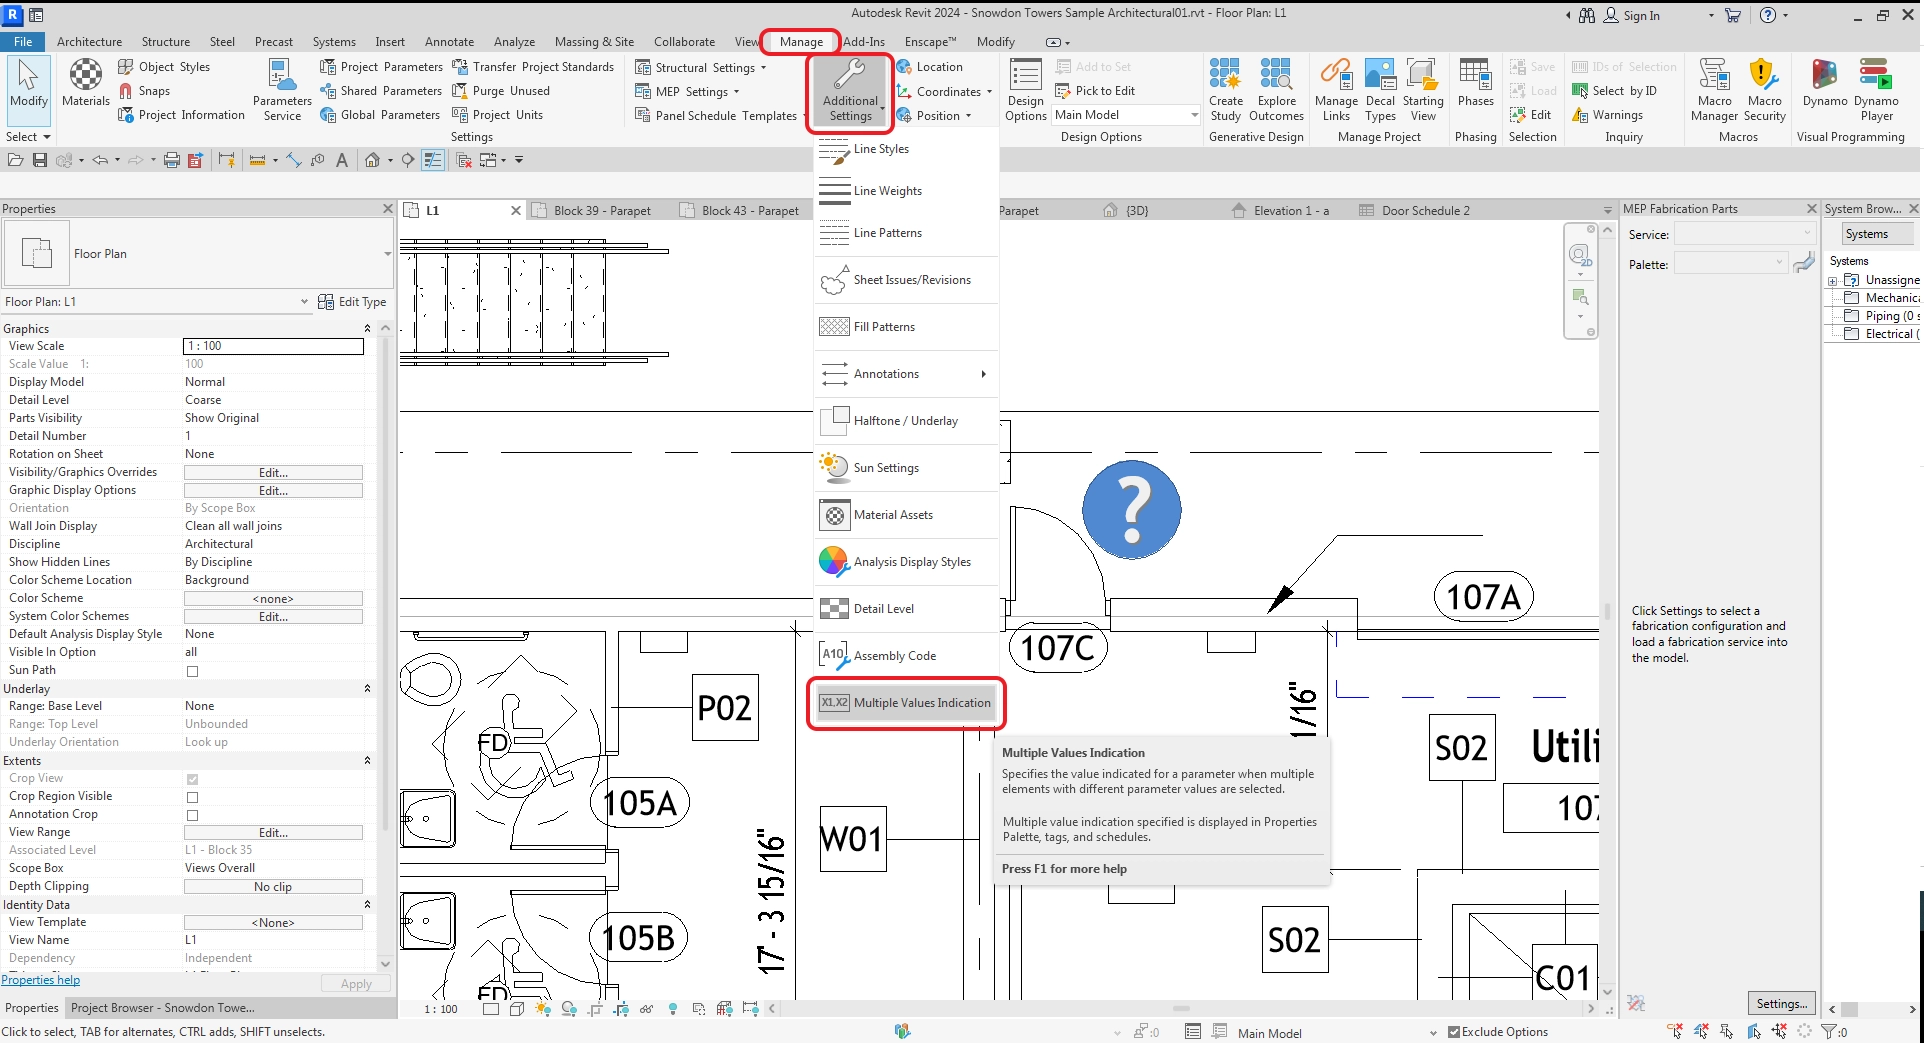
Task: Open Material Assets settings
Action: click(906, 515)
